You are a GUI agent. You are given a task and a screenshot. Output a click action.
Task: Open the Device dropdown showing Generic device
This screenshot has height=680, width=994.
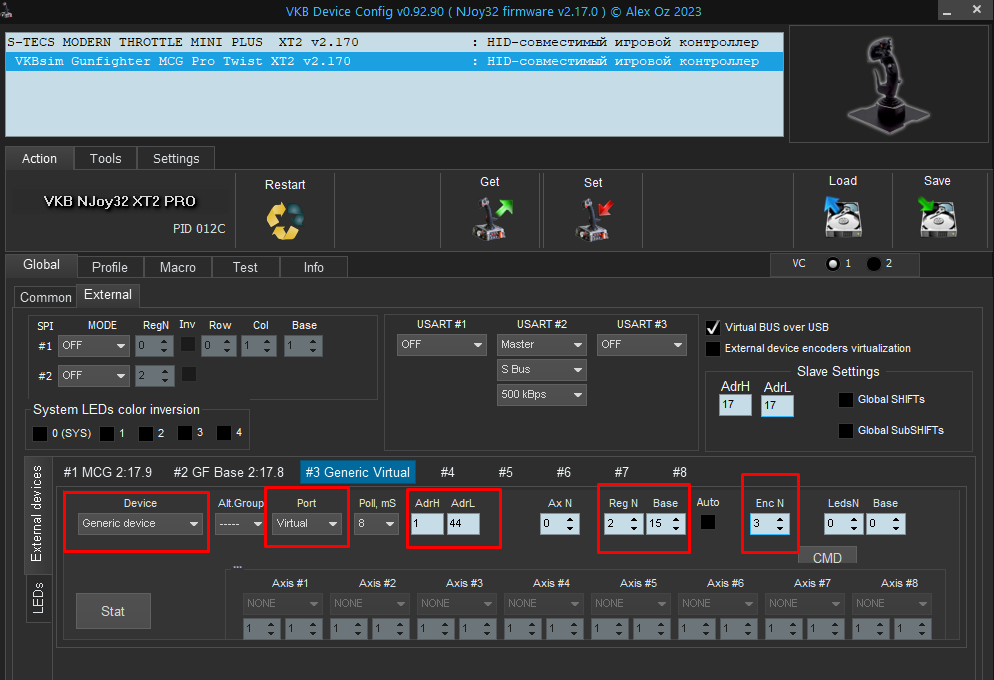tap(140, 523)
